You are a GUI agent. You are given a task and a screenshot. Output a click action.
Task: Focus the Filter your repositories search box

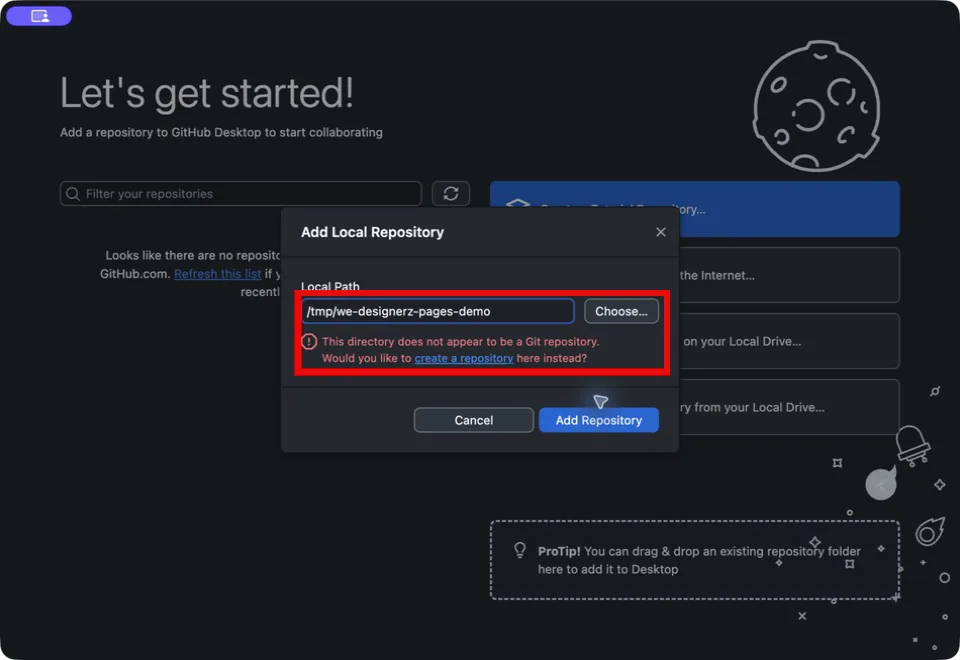(241, 193)
